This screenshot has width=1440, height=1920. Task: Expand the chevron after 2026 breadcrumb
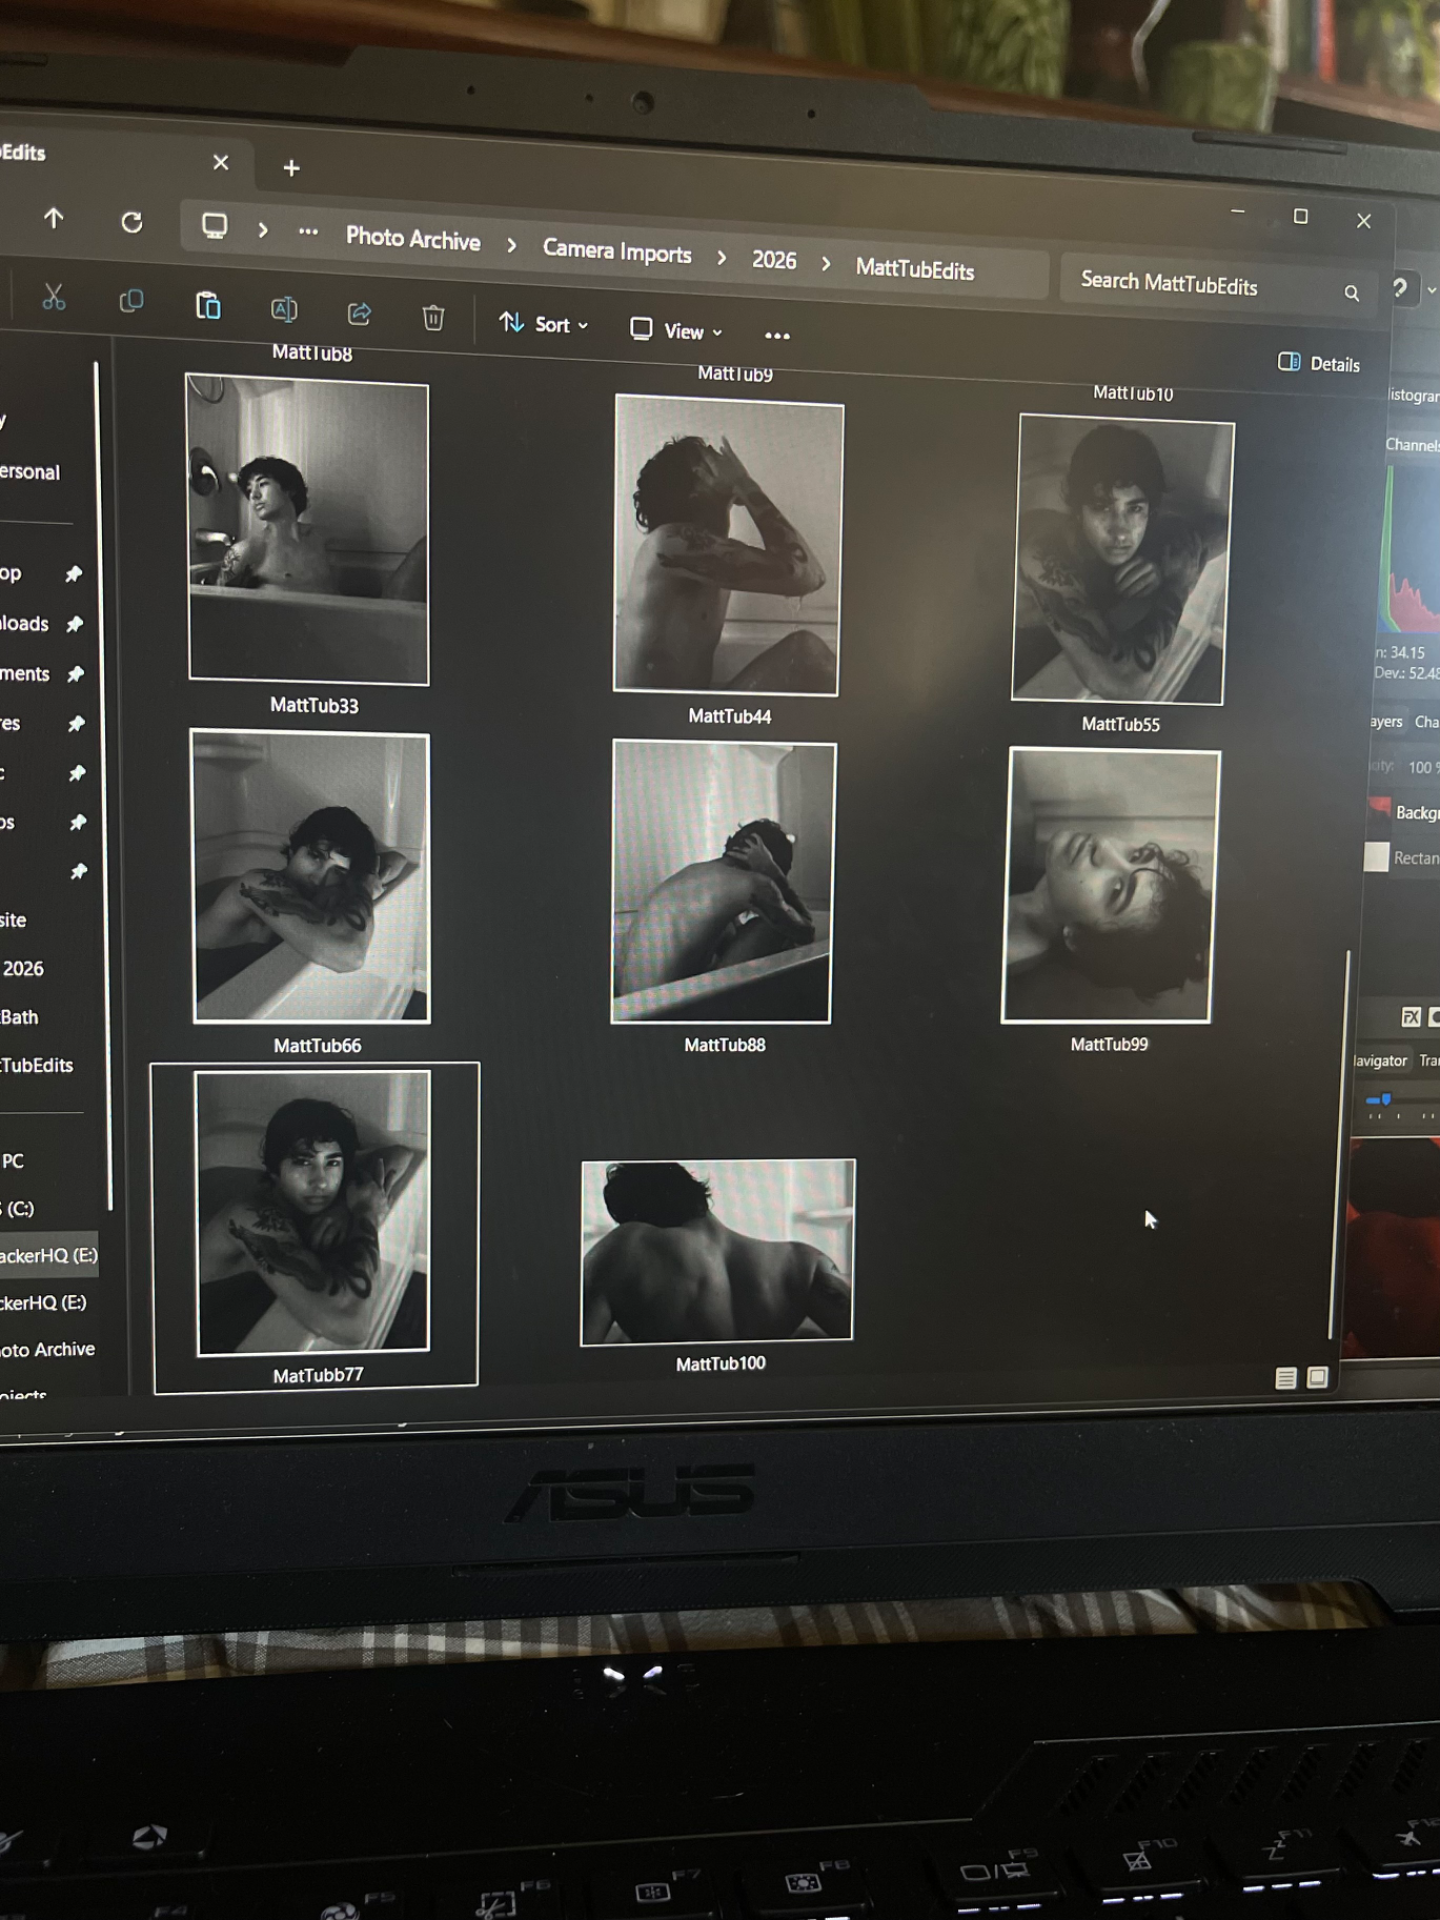pyautogui.click(x=826, y=263)
